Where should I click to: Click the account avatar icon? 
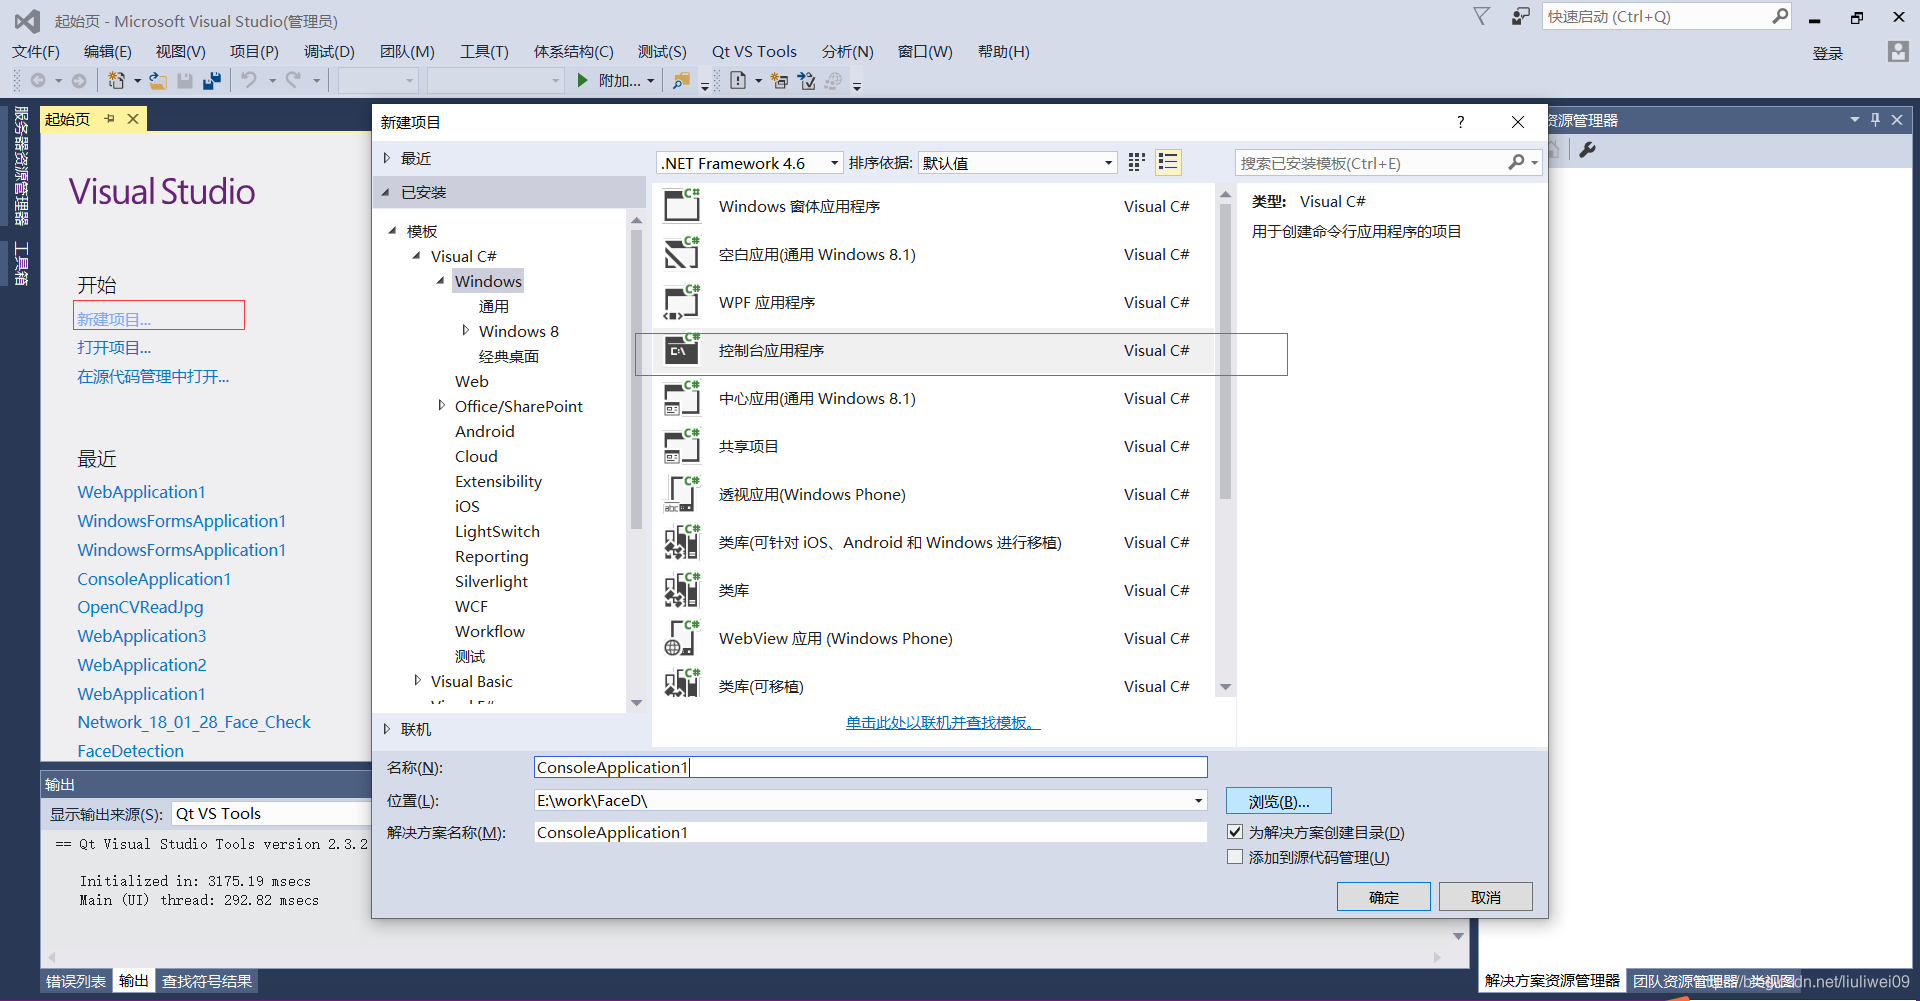(1897, 52)
